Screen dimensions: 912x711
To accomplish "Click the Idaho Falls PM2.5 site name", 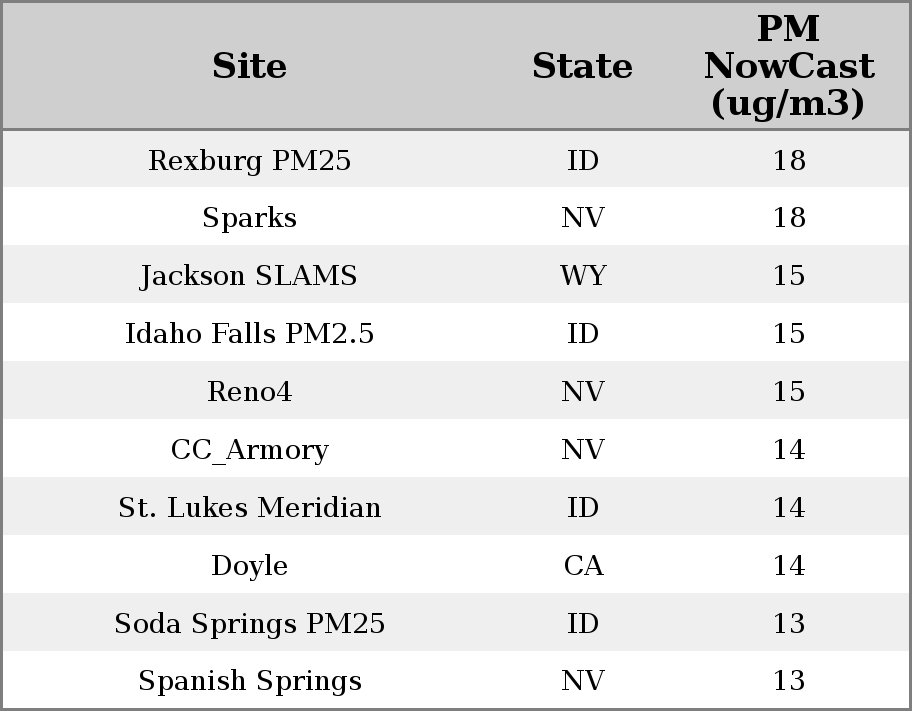I will (250, 334).
